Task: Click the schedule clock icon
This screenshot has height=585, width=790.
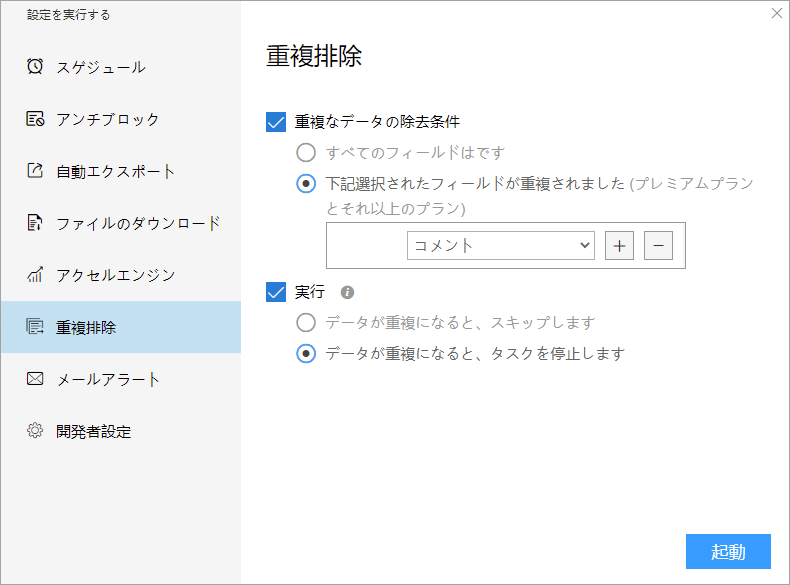Action: tap(35, 67)
